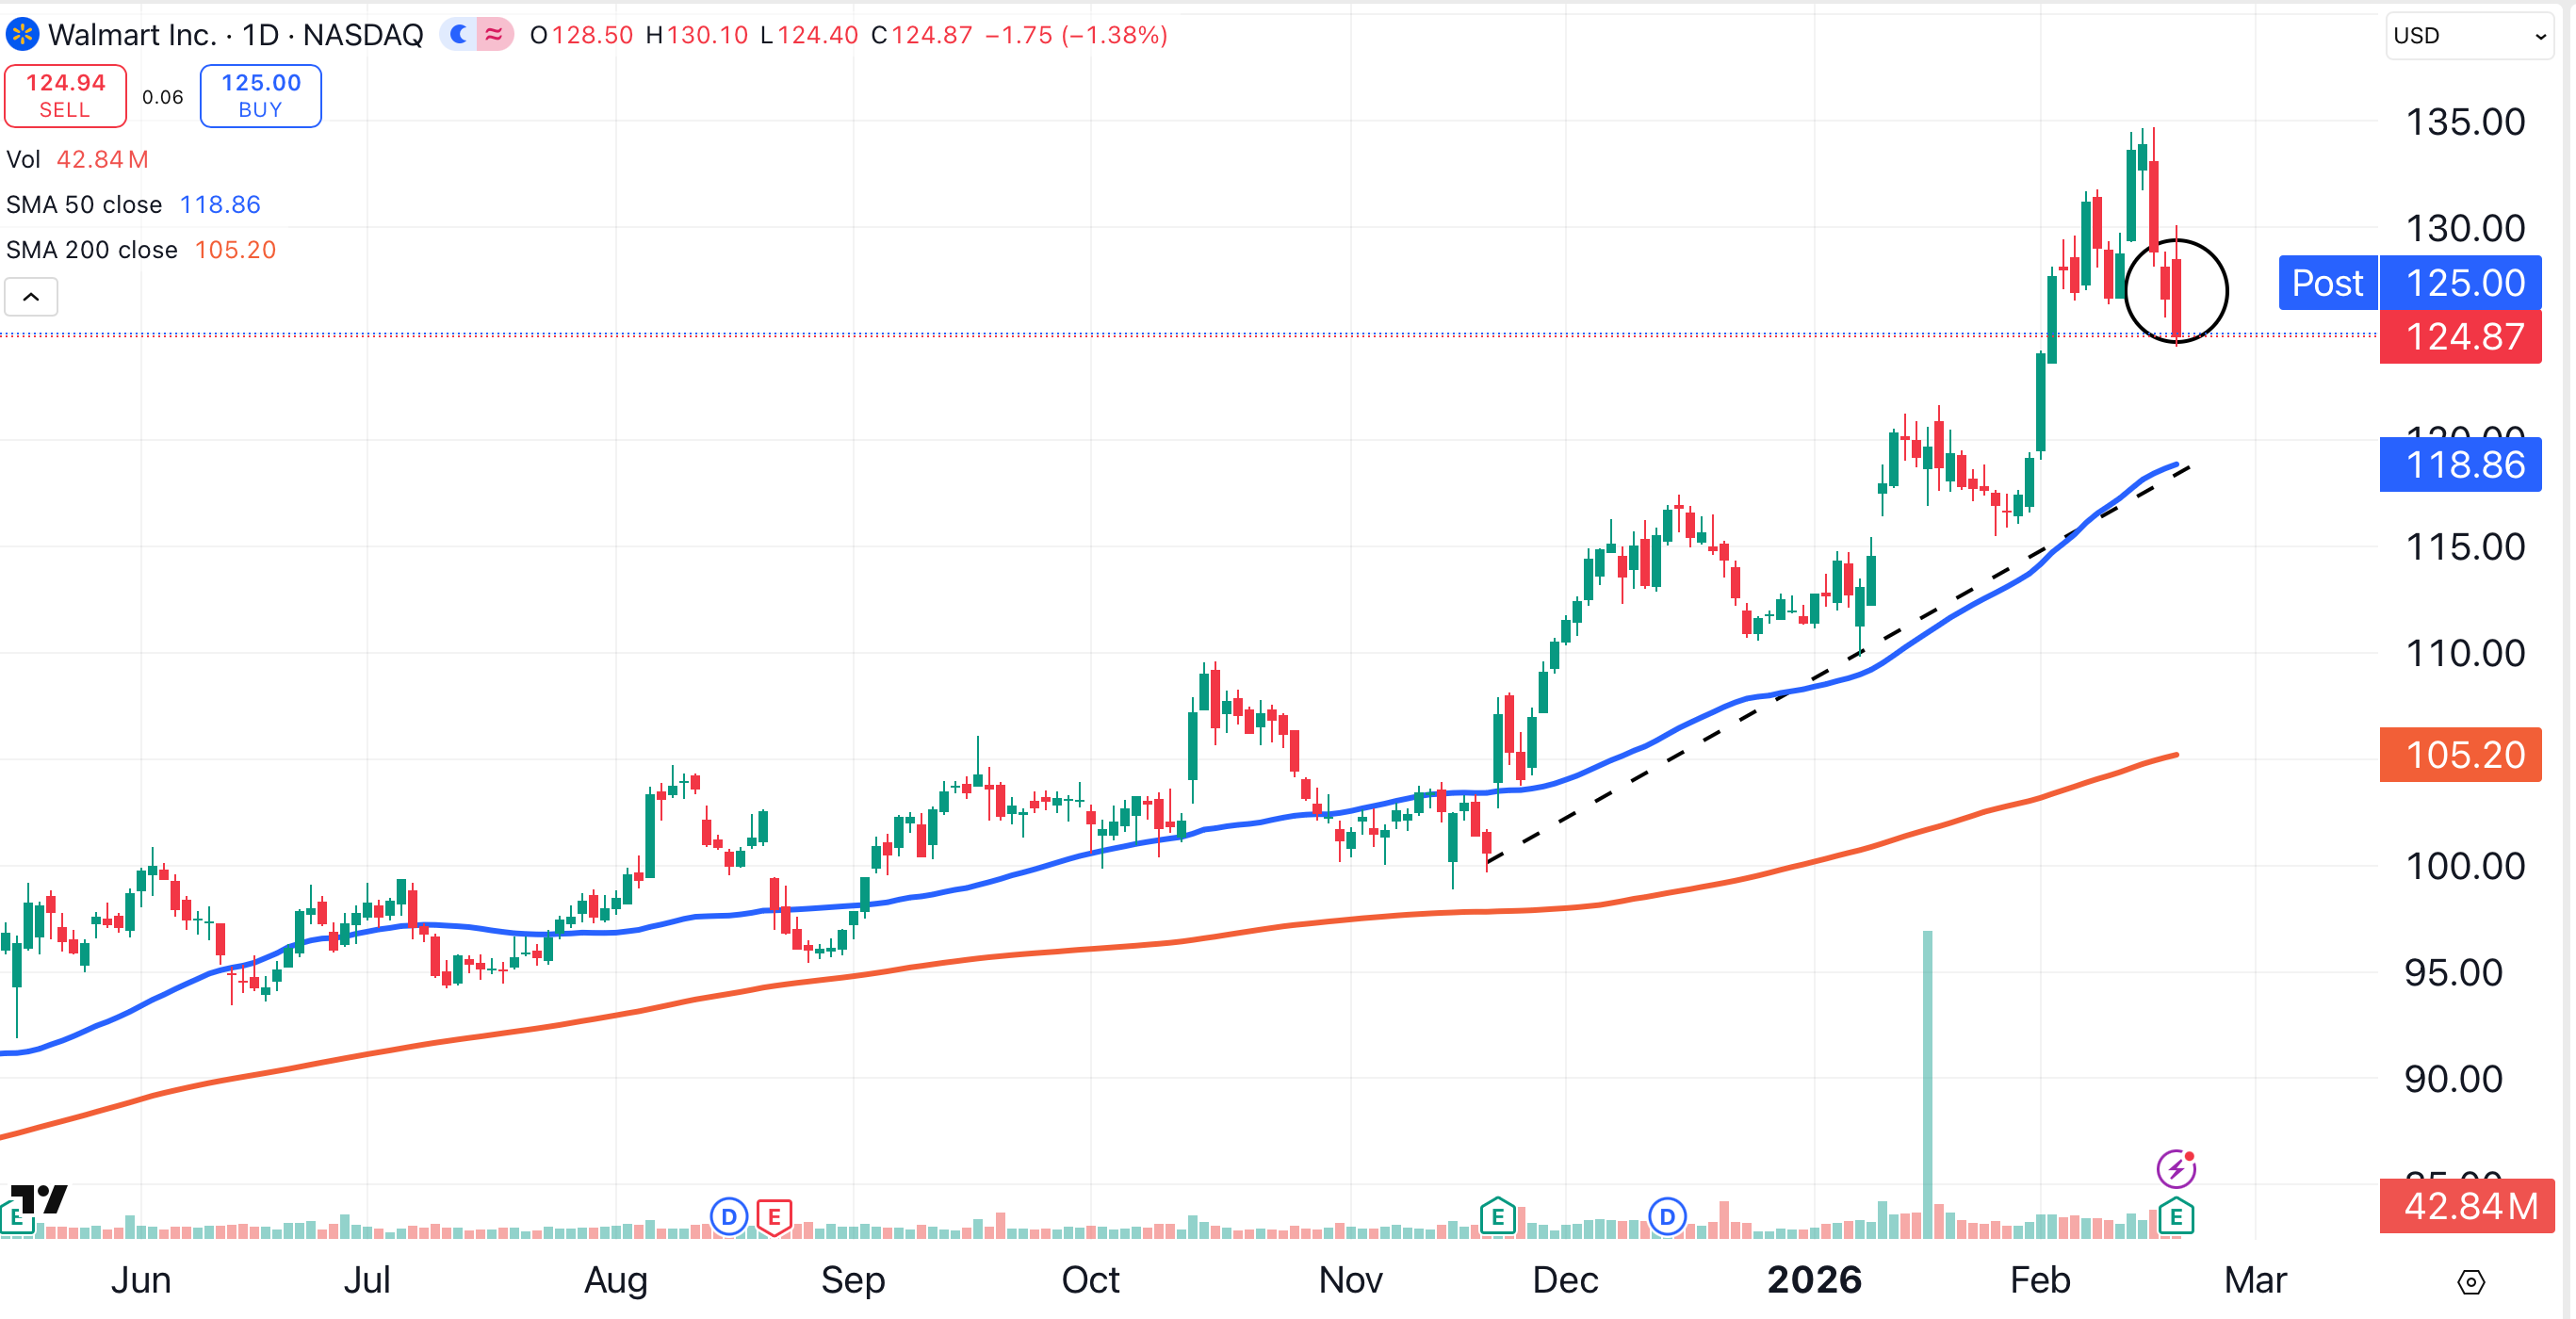Click the post-market session moon icon
Screen dimensions: 2576x1319
pos(459,35)
